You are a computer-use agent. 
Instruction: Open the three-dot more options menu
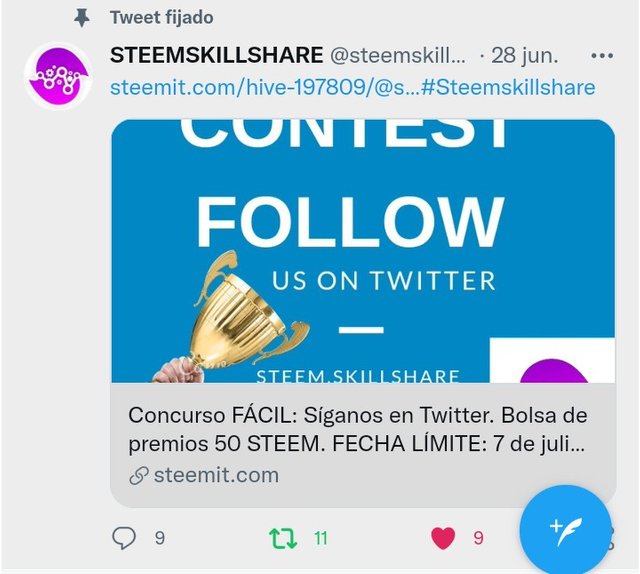(x=602, y=56)
